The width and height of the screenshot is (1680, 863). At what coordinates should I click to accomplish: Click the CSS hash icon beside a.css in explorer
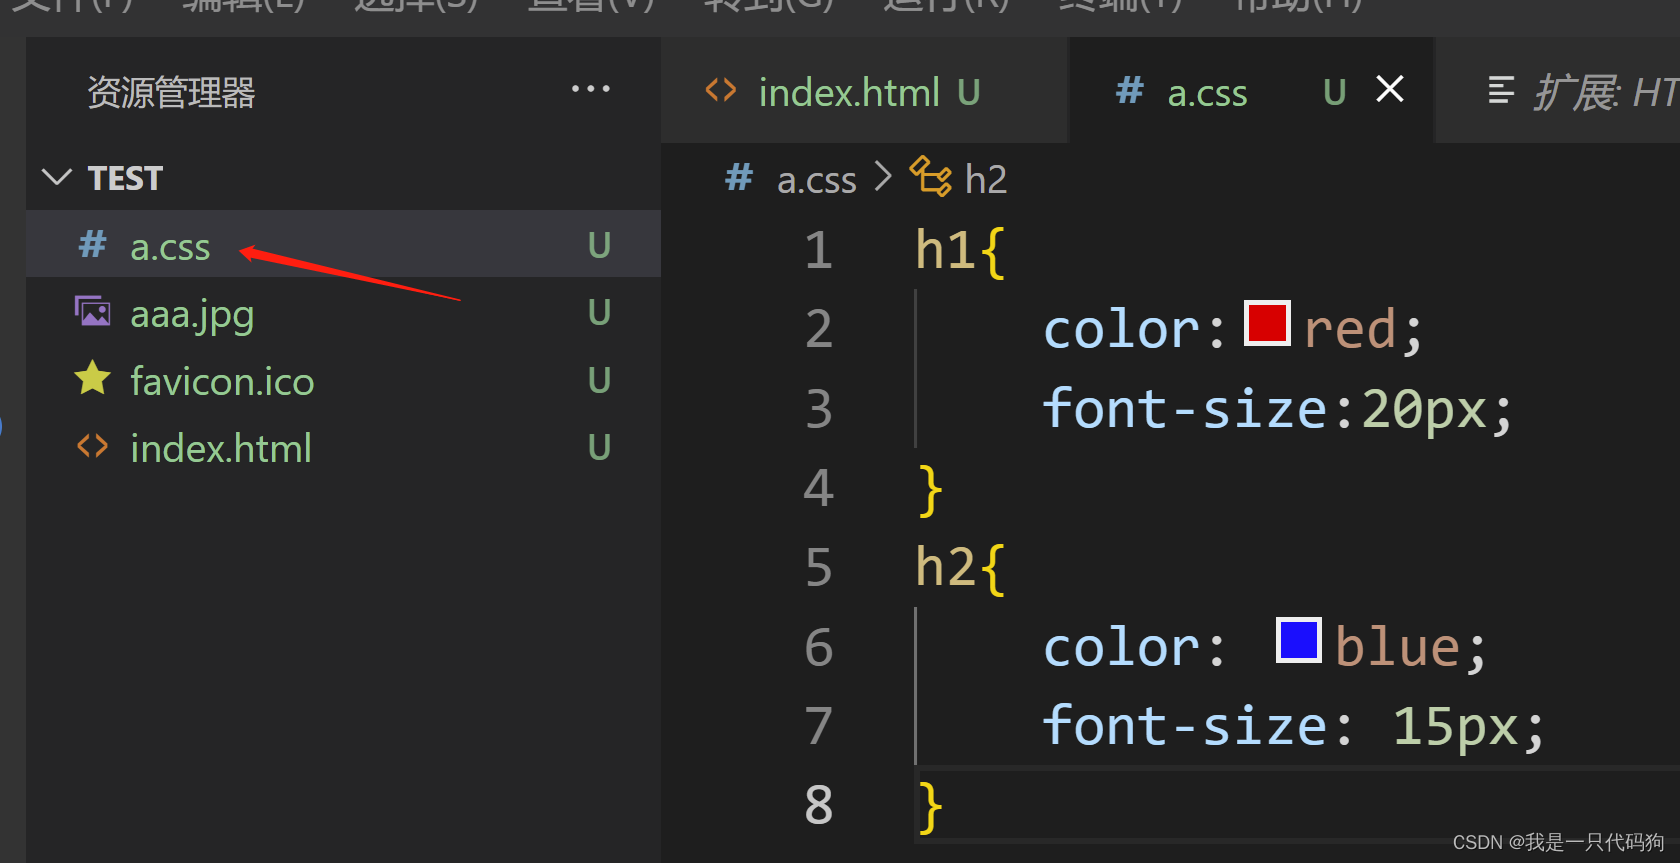pyautogui.click(x=93, y=244)
